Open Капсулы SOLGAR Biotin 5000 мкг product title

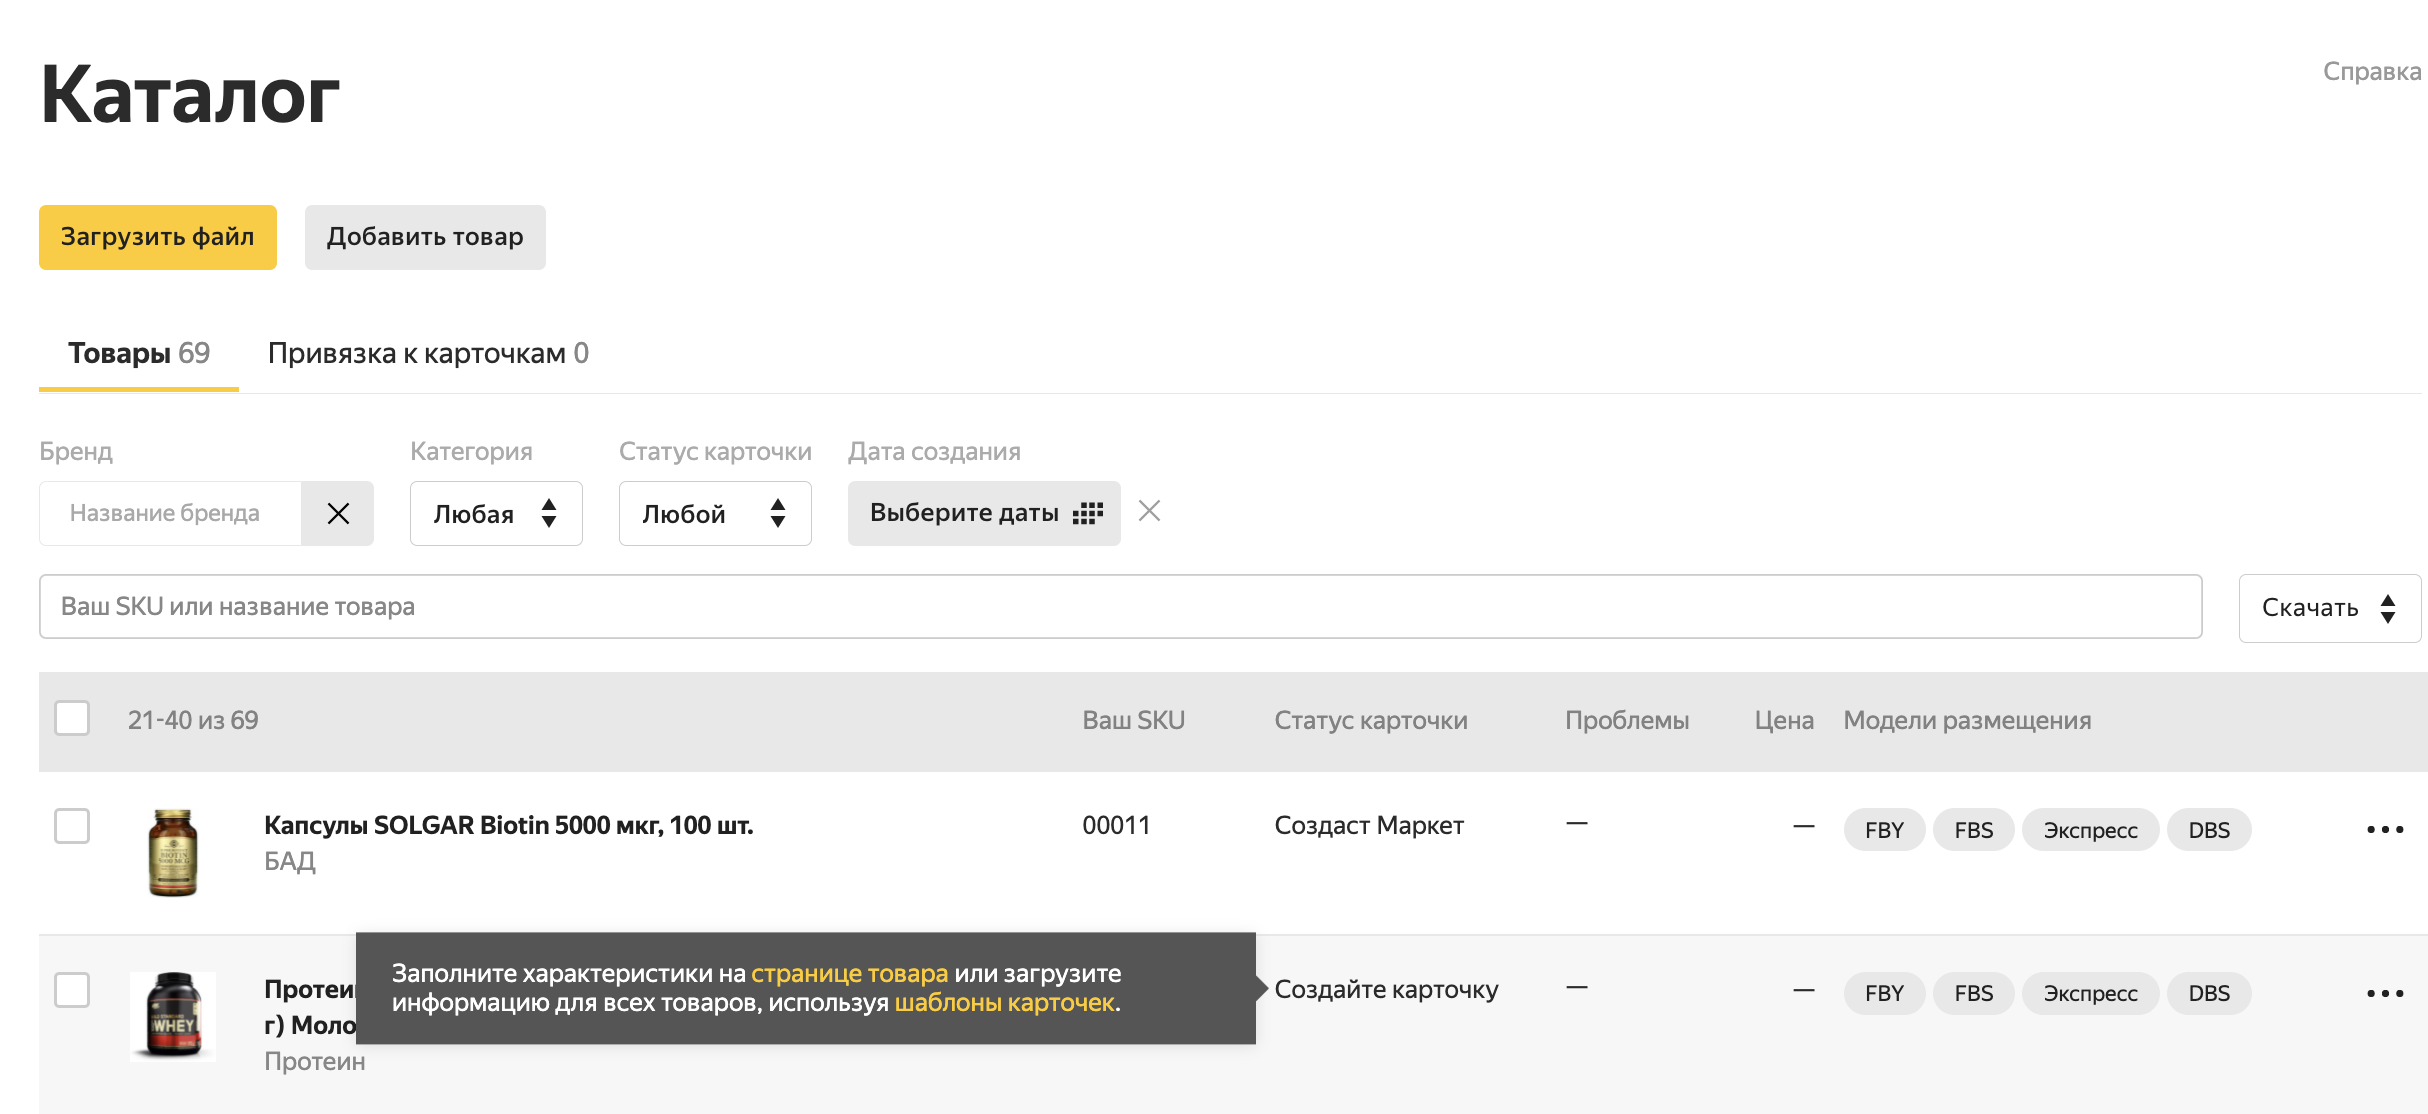[508, 825]
